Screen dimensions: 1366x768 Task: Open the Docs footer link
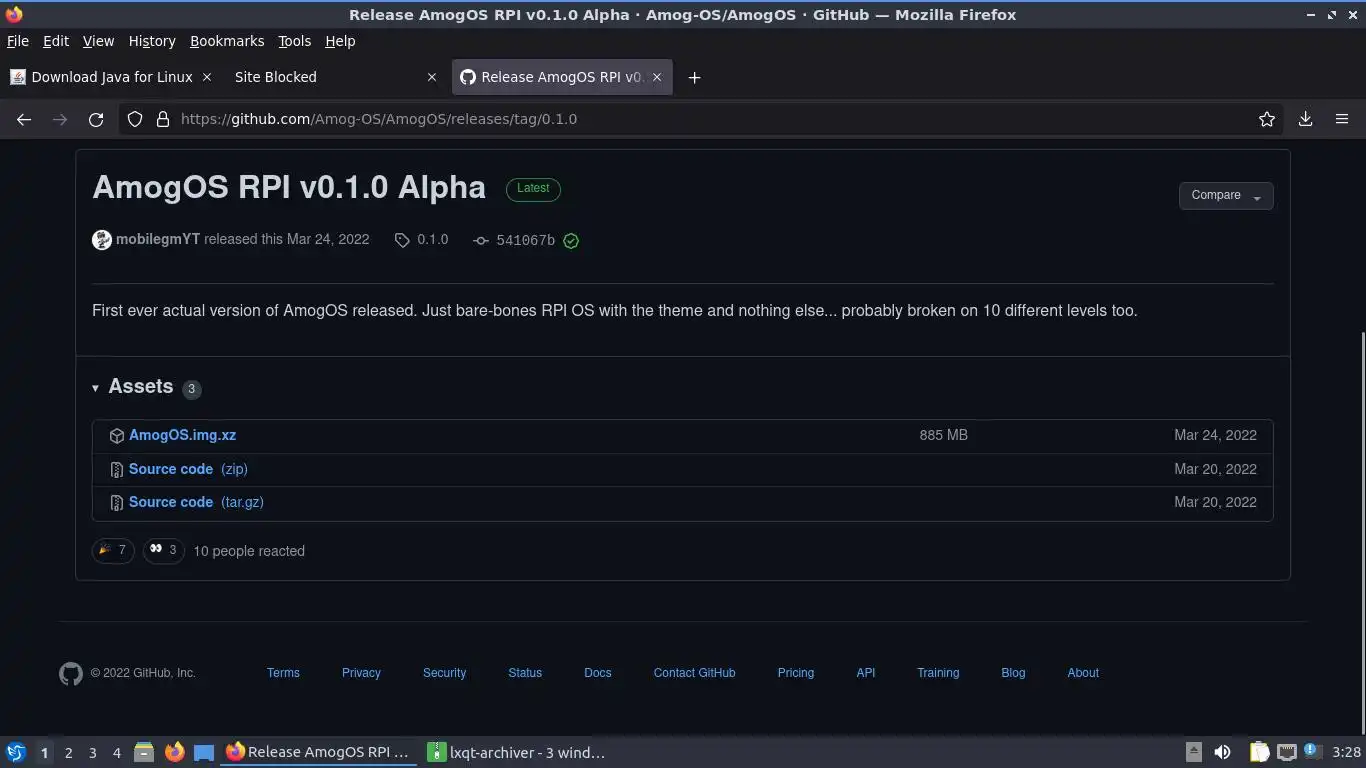[x=598, y=673]
